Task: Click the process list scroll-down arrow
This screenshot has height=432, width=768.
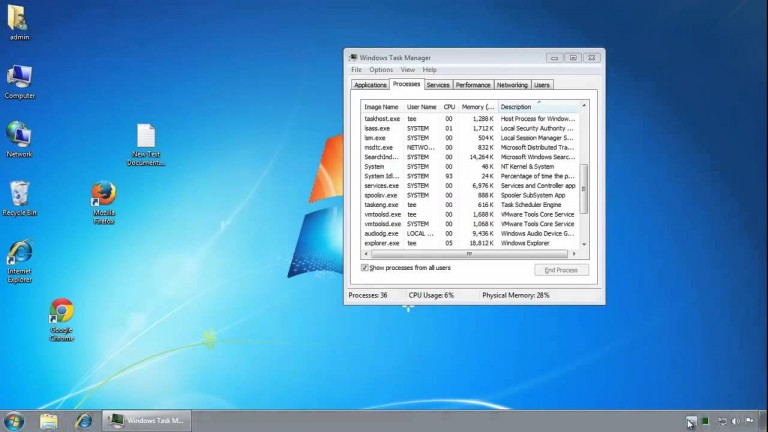Action: (x=584, y=244)
